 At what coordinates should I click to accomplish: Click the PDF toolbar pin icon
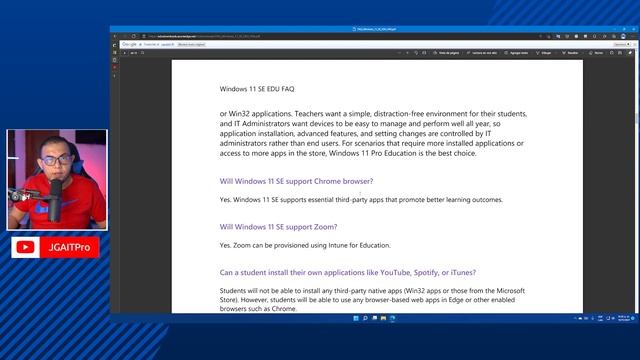click(x=630, y=53)
